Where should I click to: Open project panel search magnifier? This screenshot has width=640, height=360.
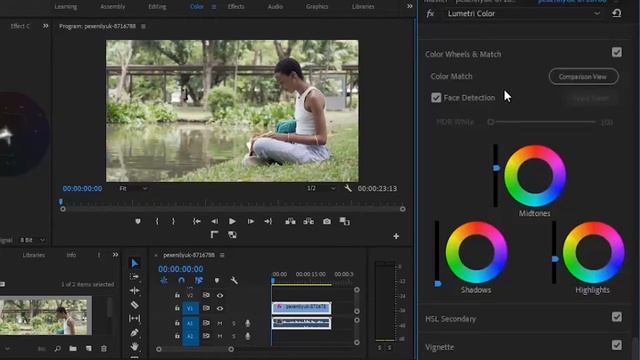point(58,349)
